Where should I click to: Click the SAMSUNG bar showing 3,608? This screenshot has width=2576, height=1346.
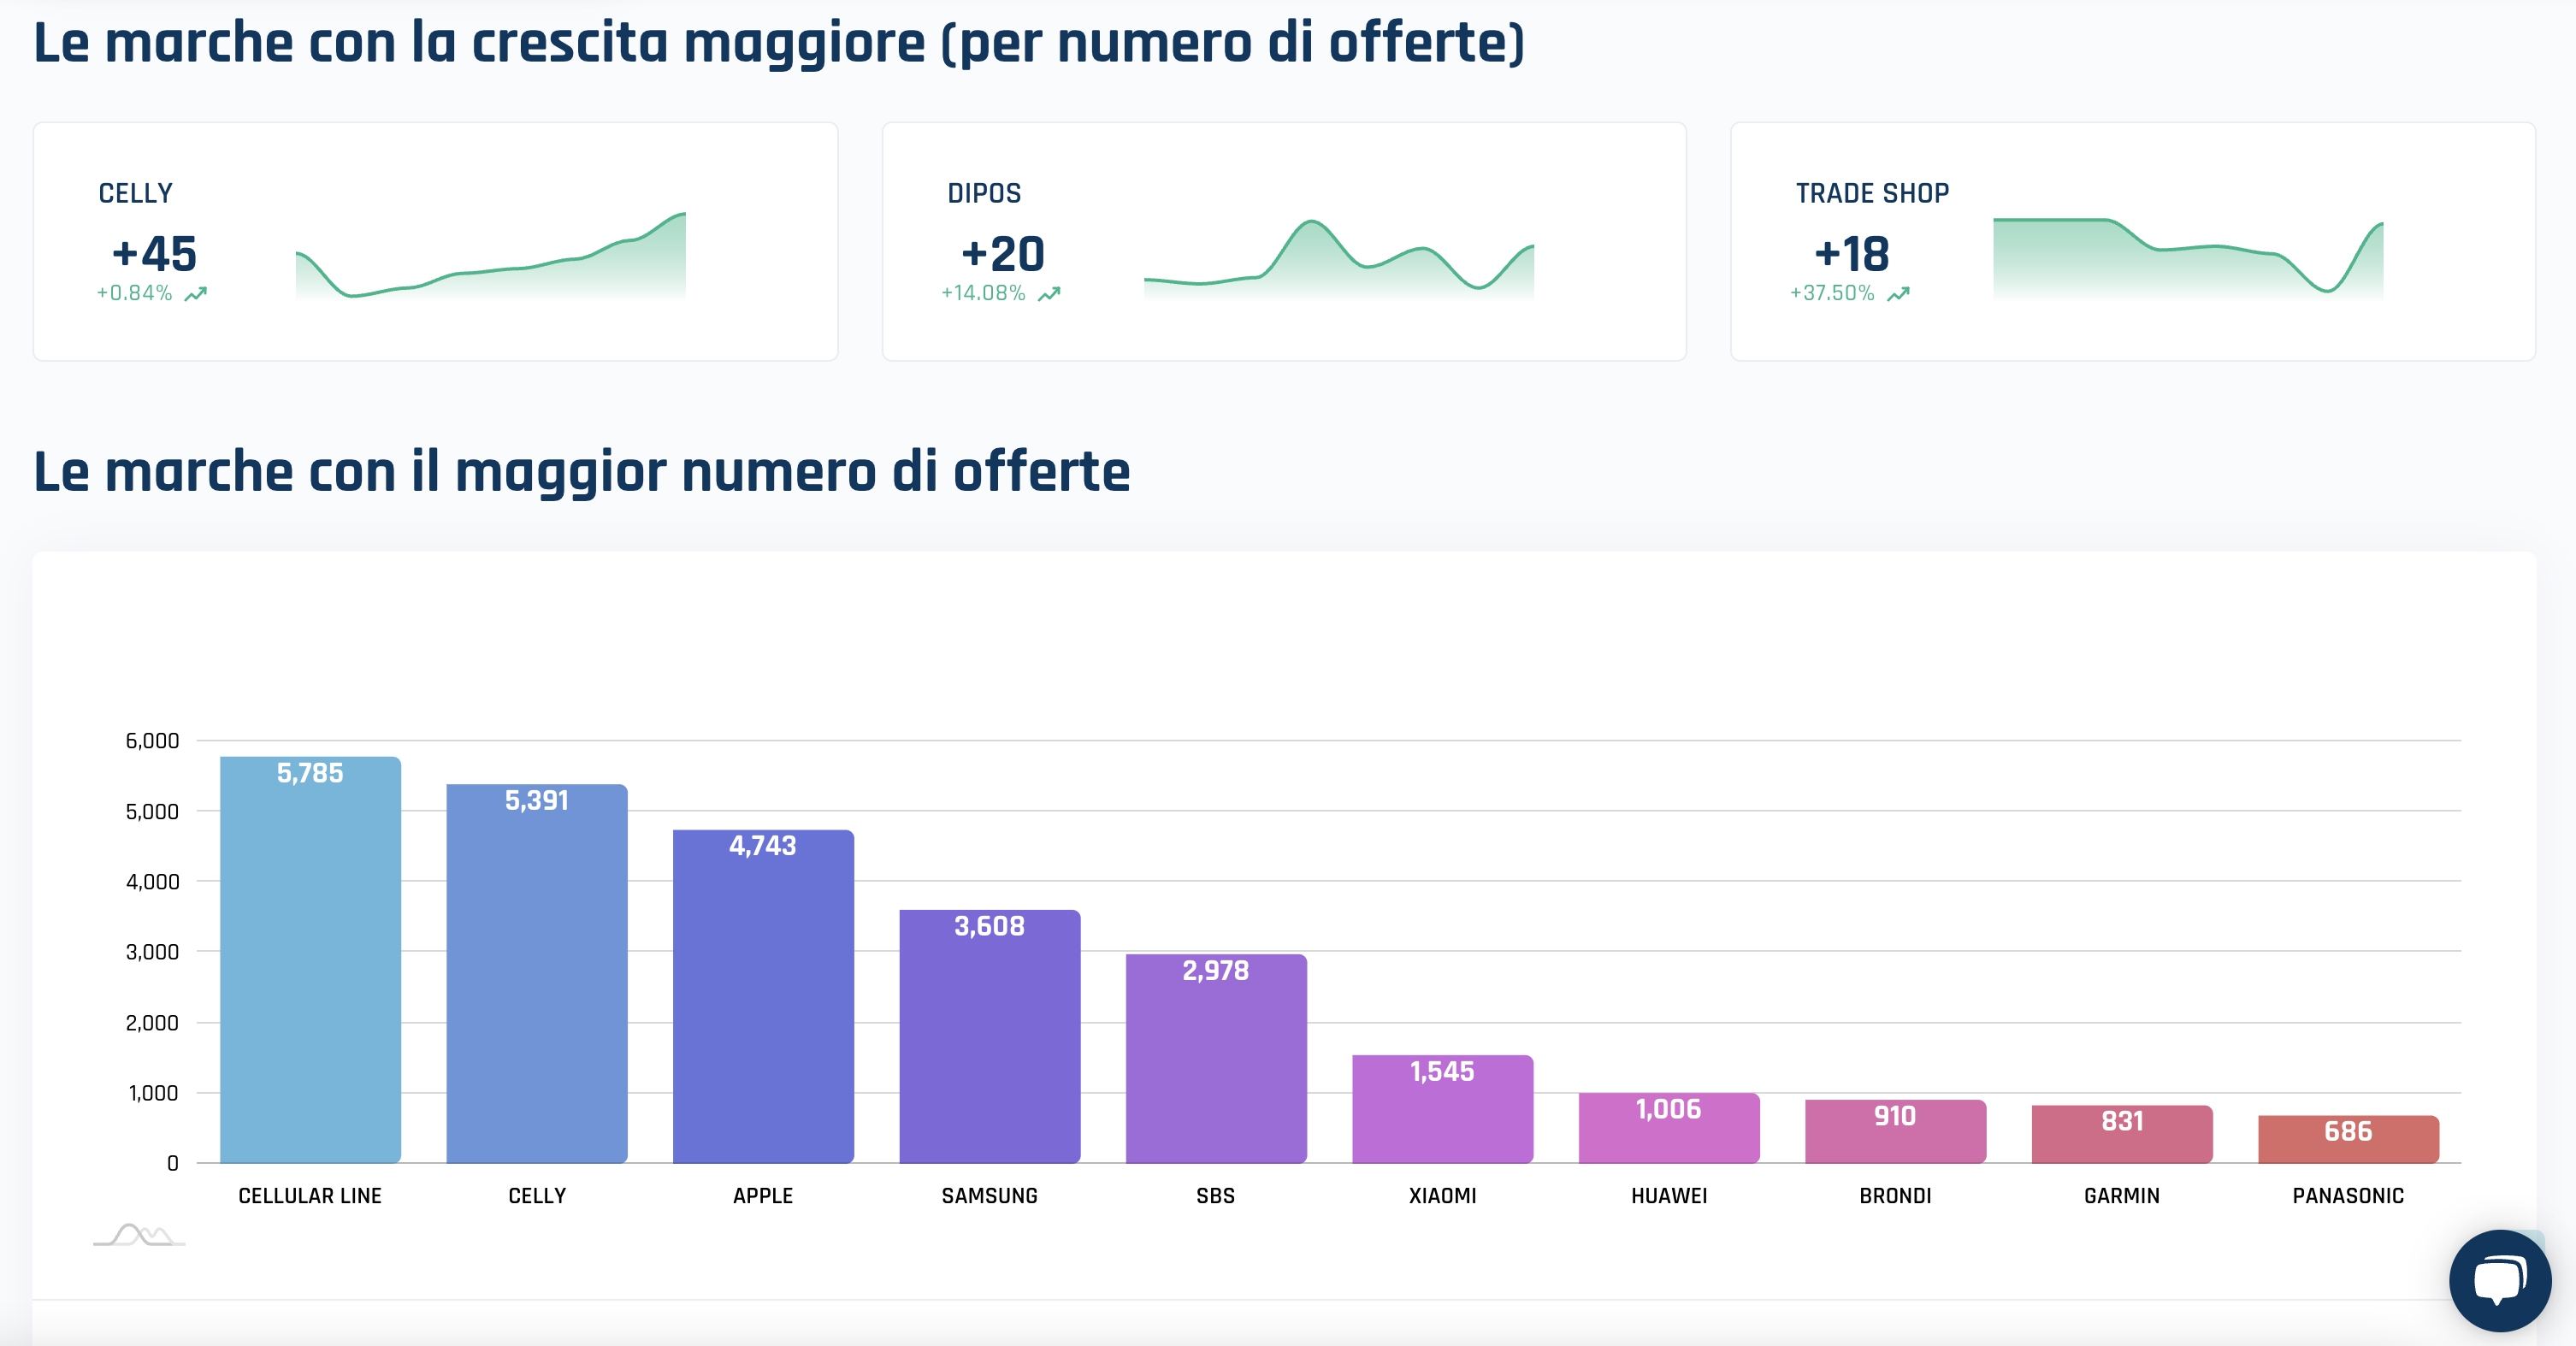(x=989, y=1038)
